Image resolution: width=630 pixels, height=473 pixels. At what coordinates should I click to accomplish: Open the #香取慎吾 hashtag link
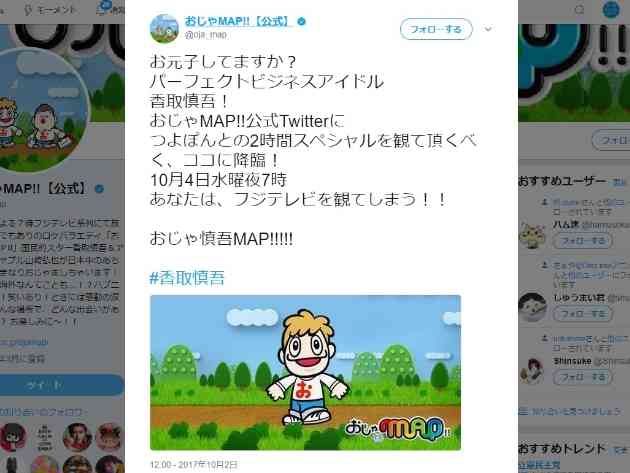point(187,278)
